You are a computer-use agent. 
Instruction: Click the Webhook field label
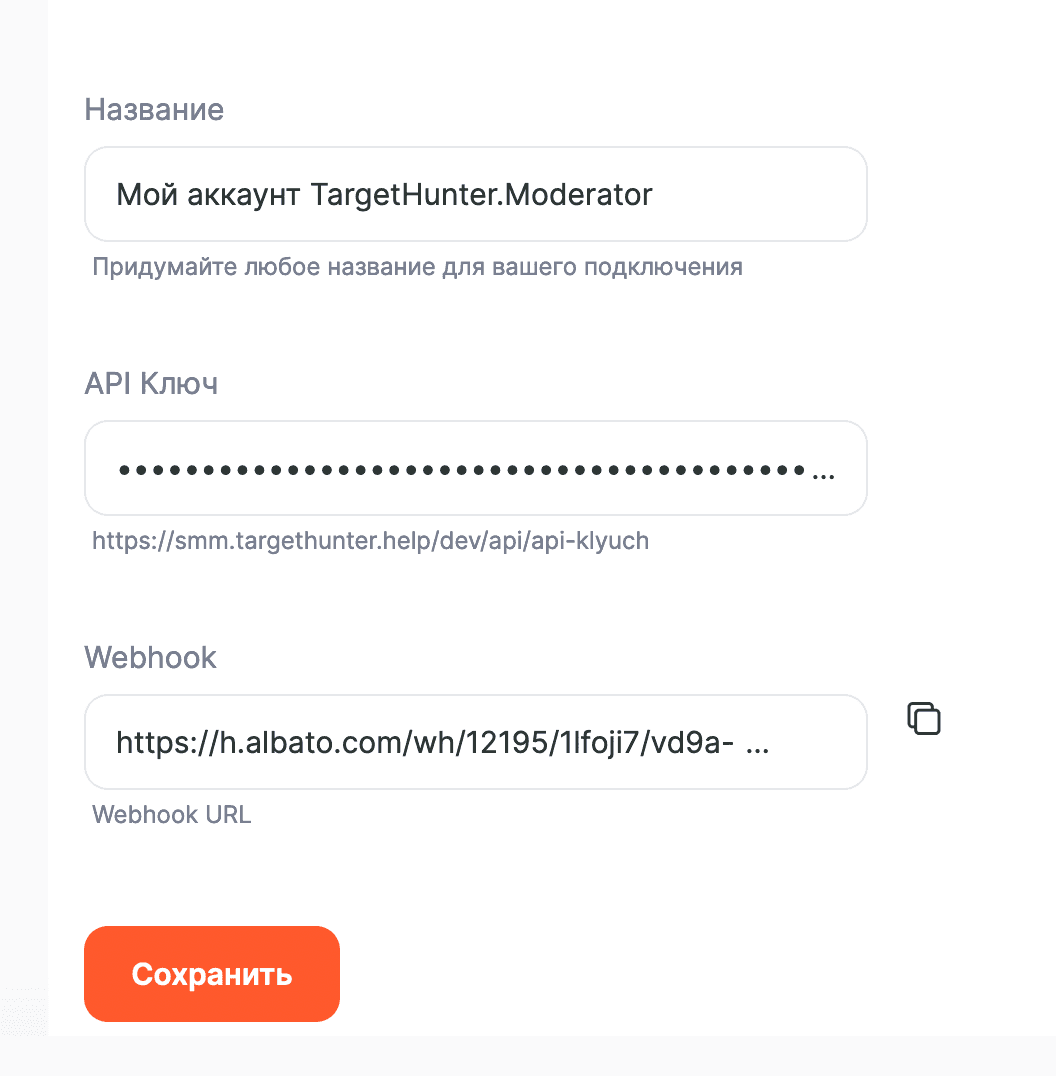(x=150, y=657)
